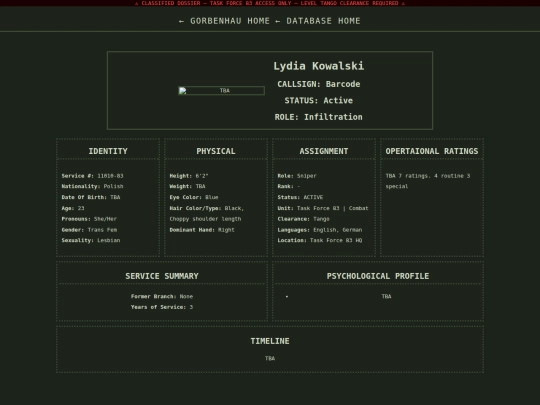The height and width of the screenshot is (405, 540).
Task: Click the Years of Service: 3 entry
Action: [162, 307]
